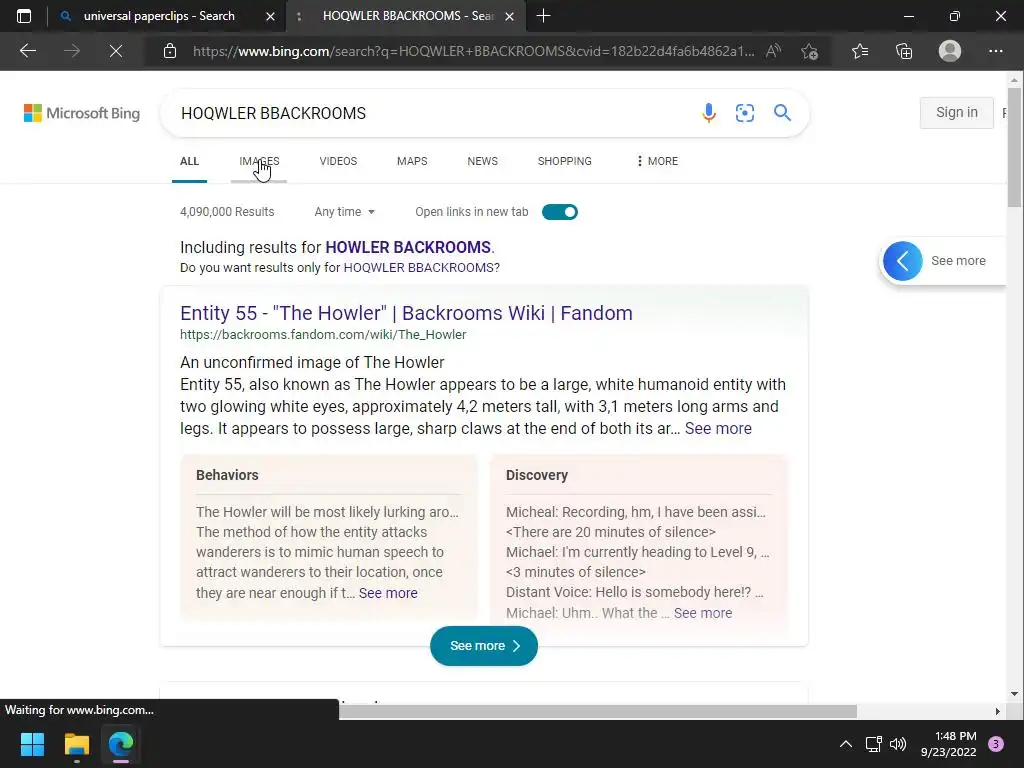Switch to SHOPPING results
The image size is (1024, 768).
[564, 161]
